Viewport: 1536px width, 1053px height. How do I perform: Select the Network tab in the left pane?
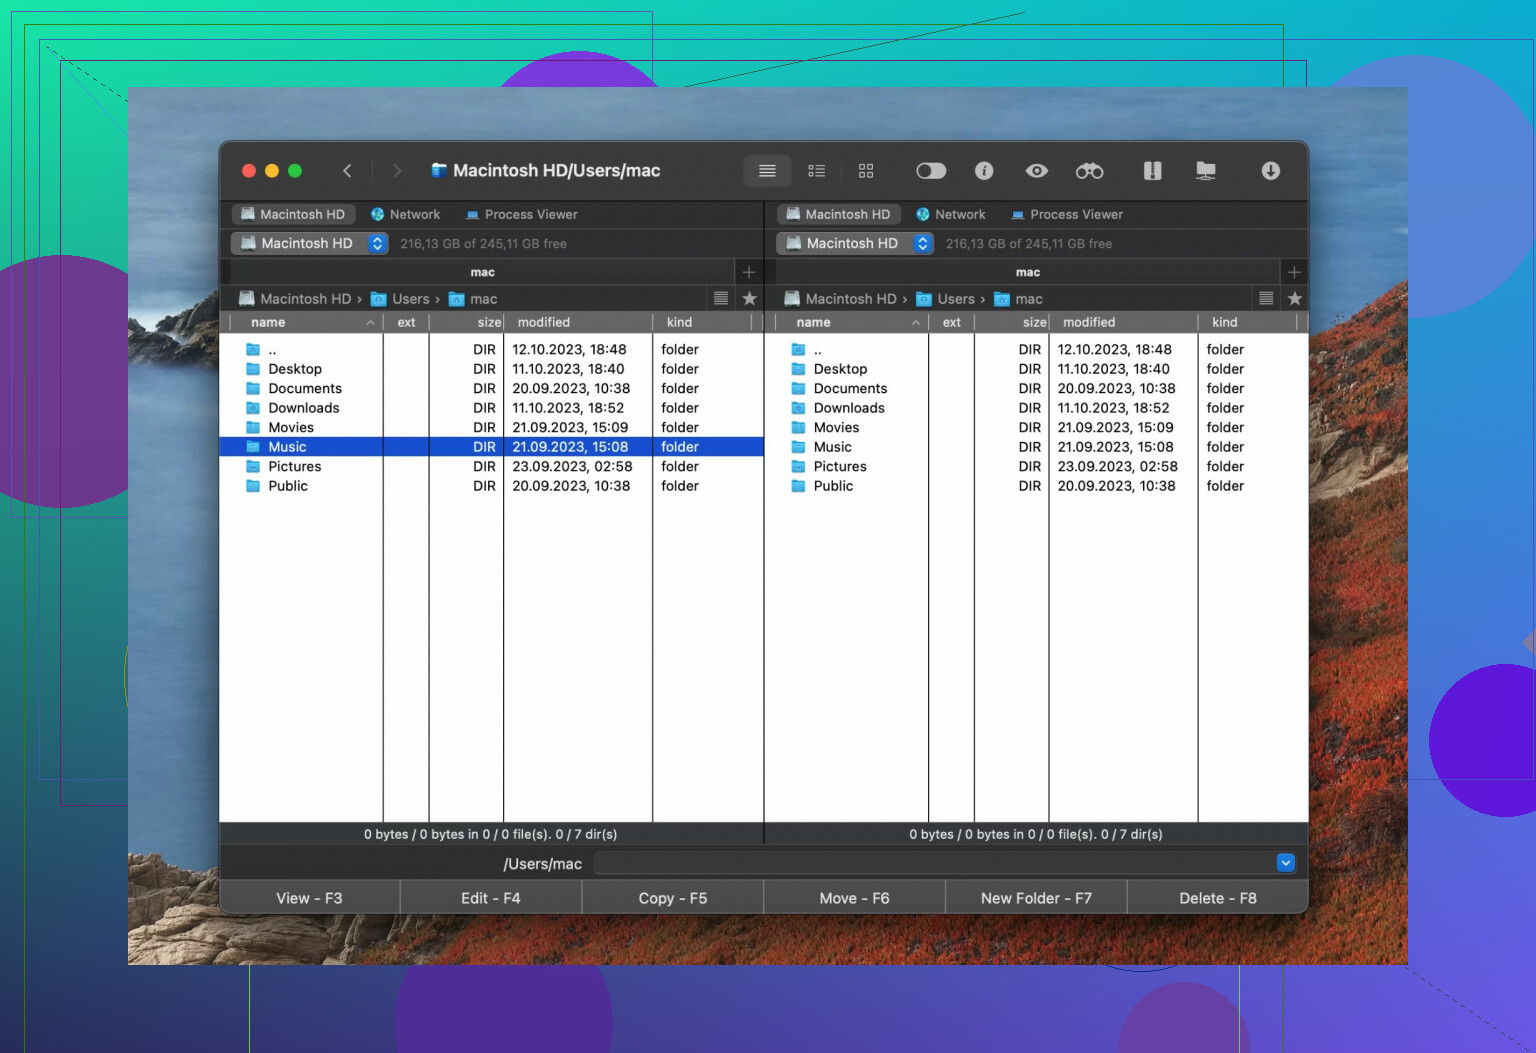point(405,215)
